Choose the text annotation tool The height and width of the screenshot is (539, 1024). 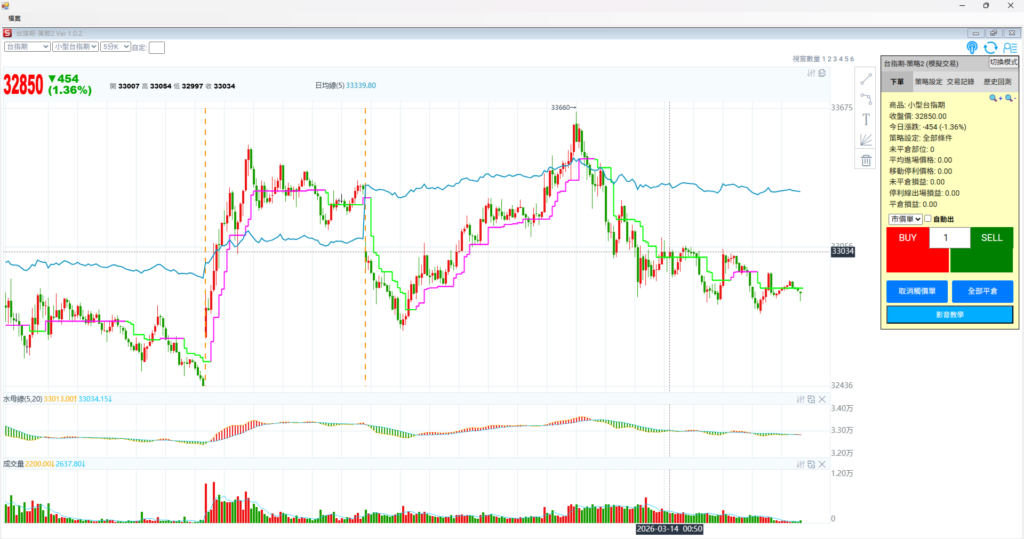click(x=866, y=120)
